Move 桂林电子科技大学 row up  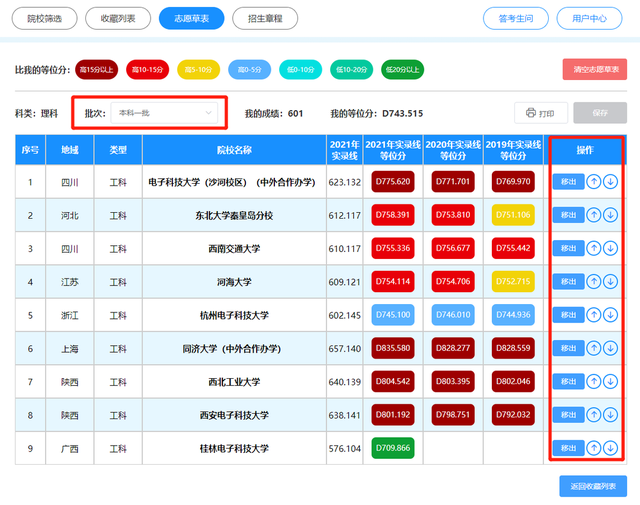(593, 448)
